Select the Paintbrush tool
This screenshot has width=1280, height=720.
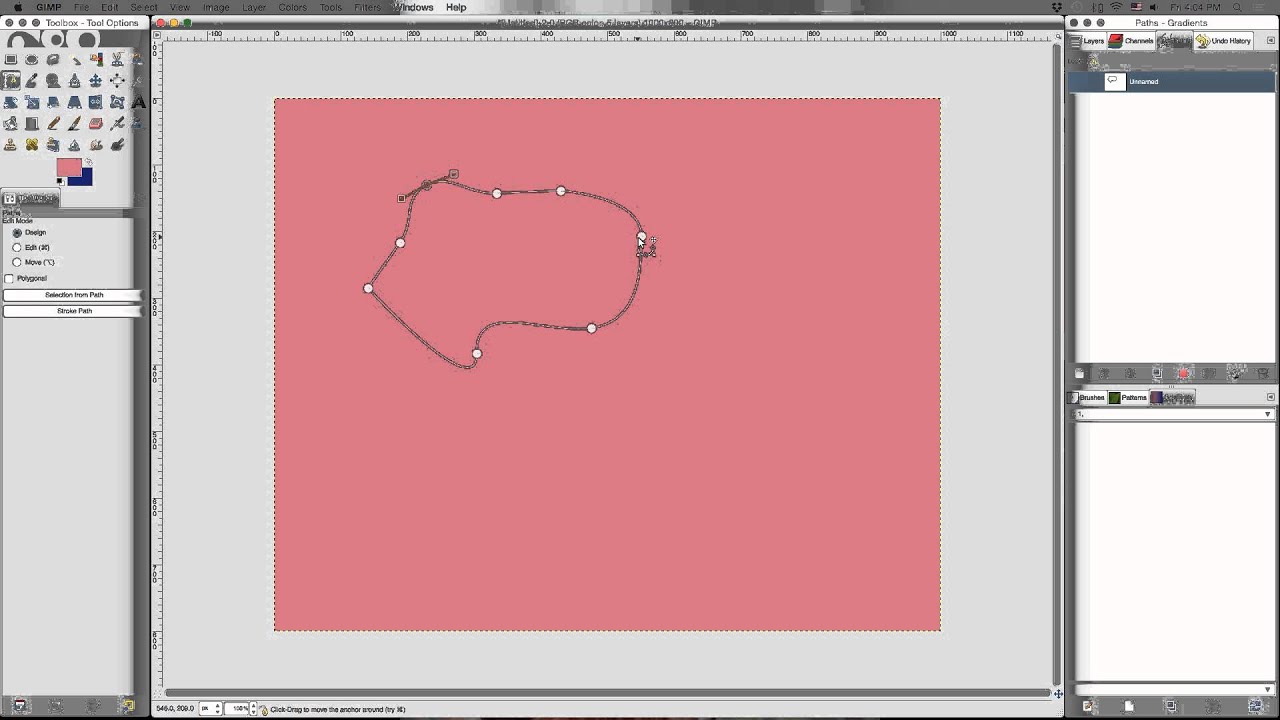tap(74, 124)
